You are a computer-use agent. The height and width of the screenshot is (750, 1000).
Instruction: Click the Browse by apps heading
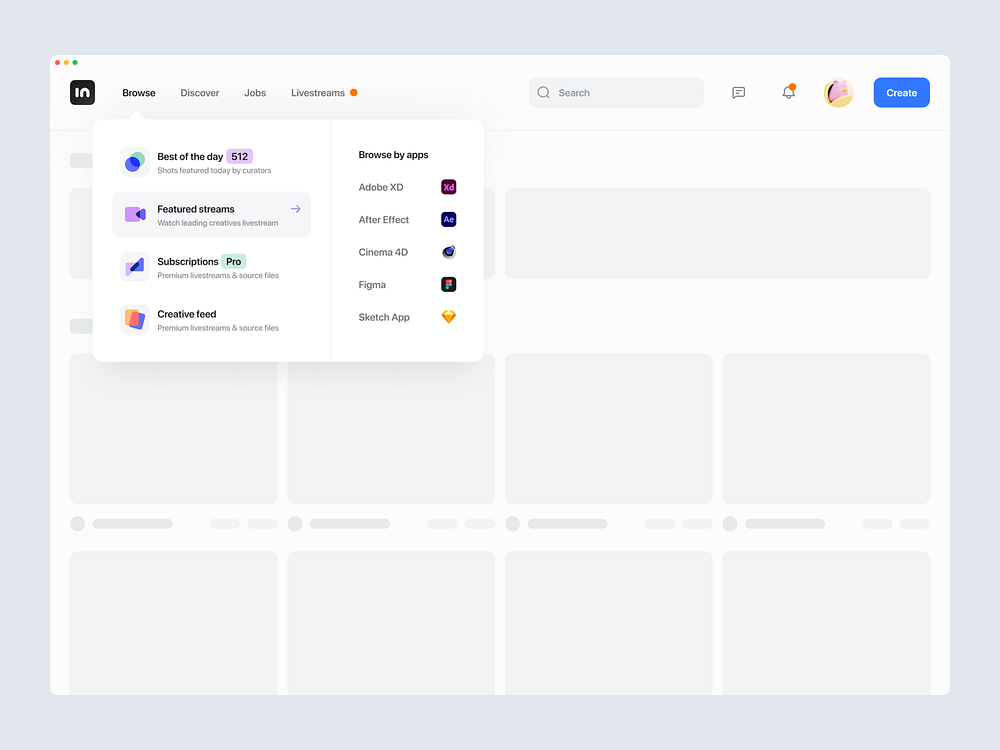click(393, 155)
